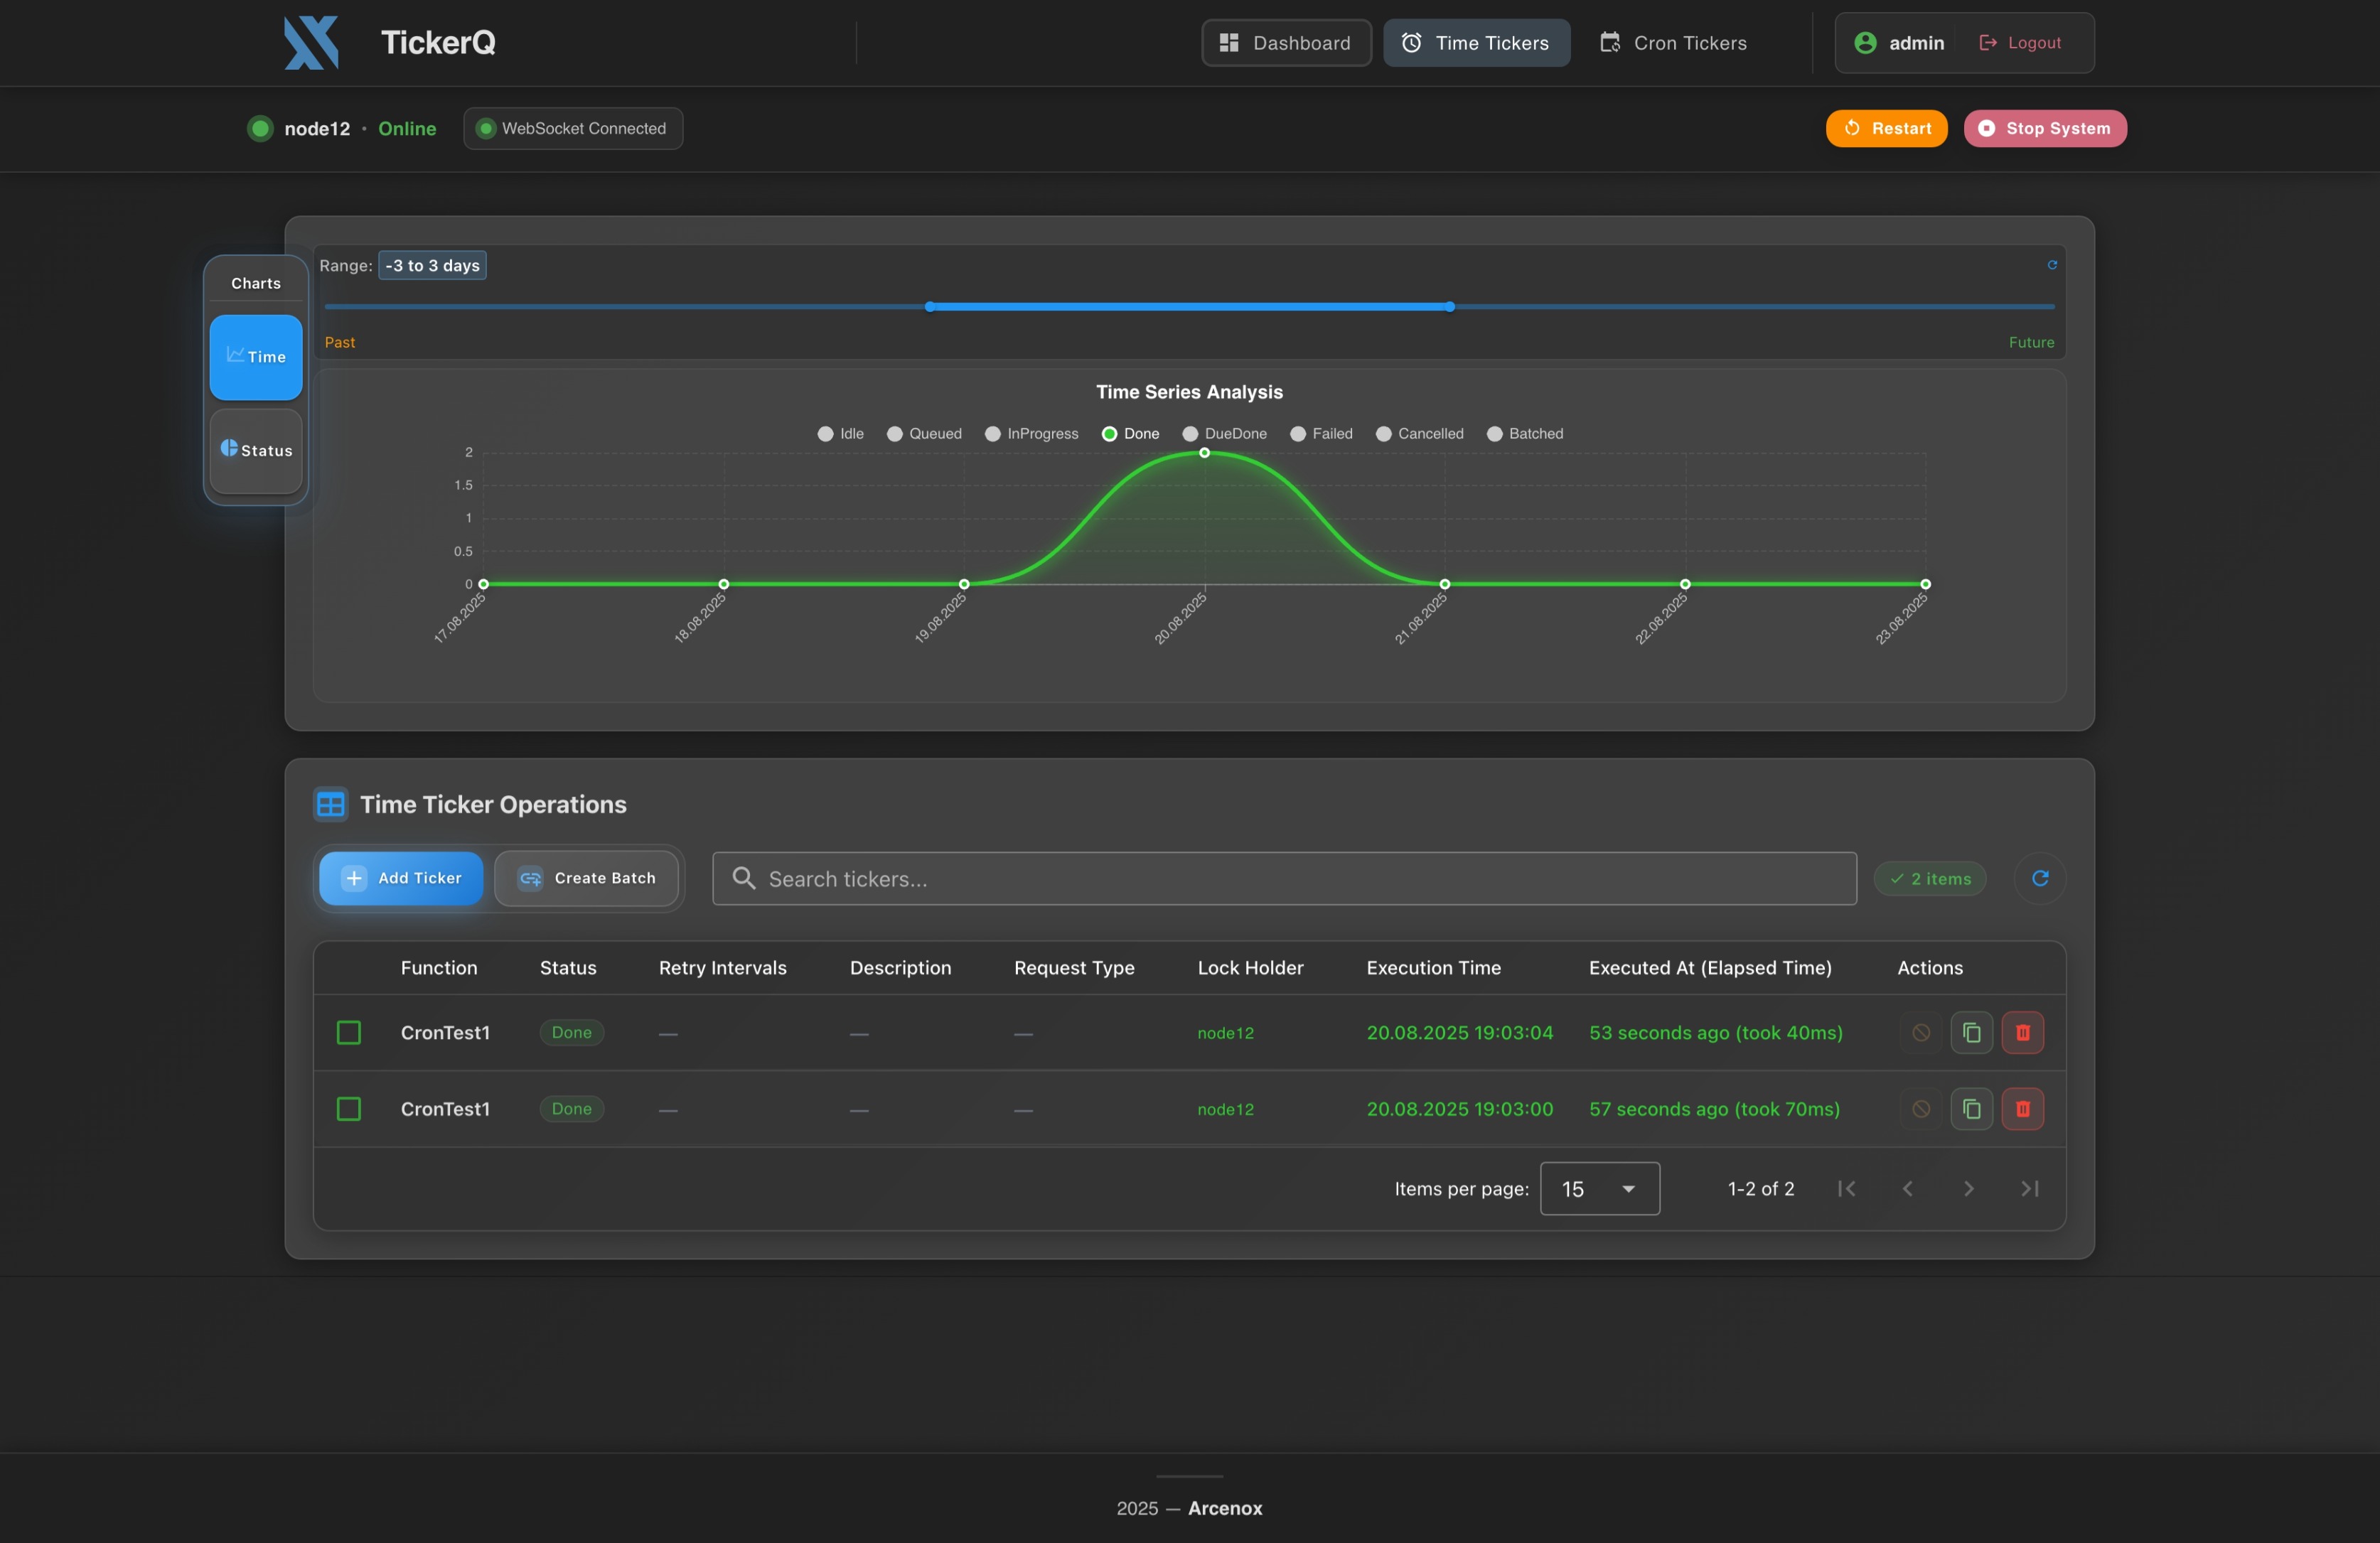Image resolution: width=2380 pixels, height=1543 pixels.
Task: Jump to last page of results
Action: (2029, 1189)
